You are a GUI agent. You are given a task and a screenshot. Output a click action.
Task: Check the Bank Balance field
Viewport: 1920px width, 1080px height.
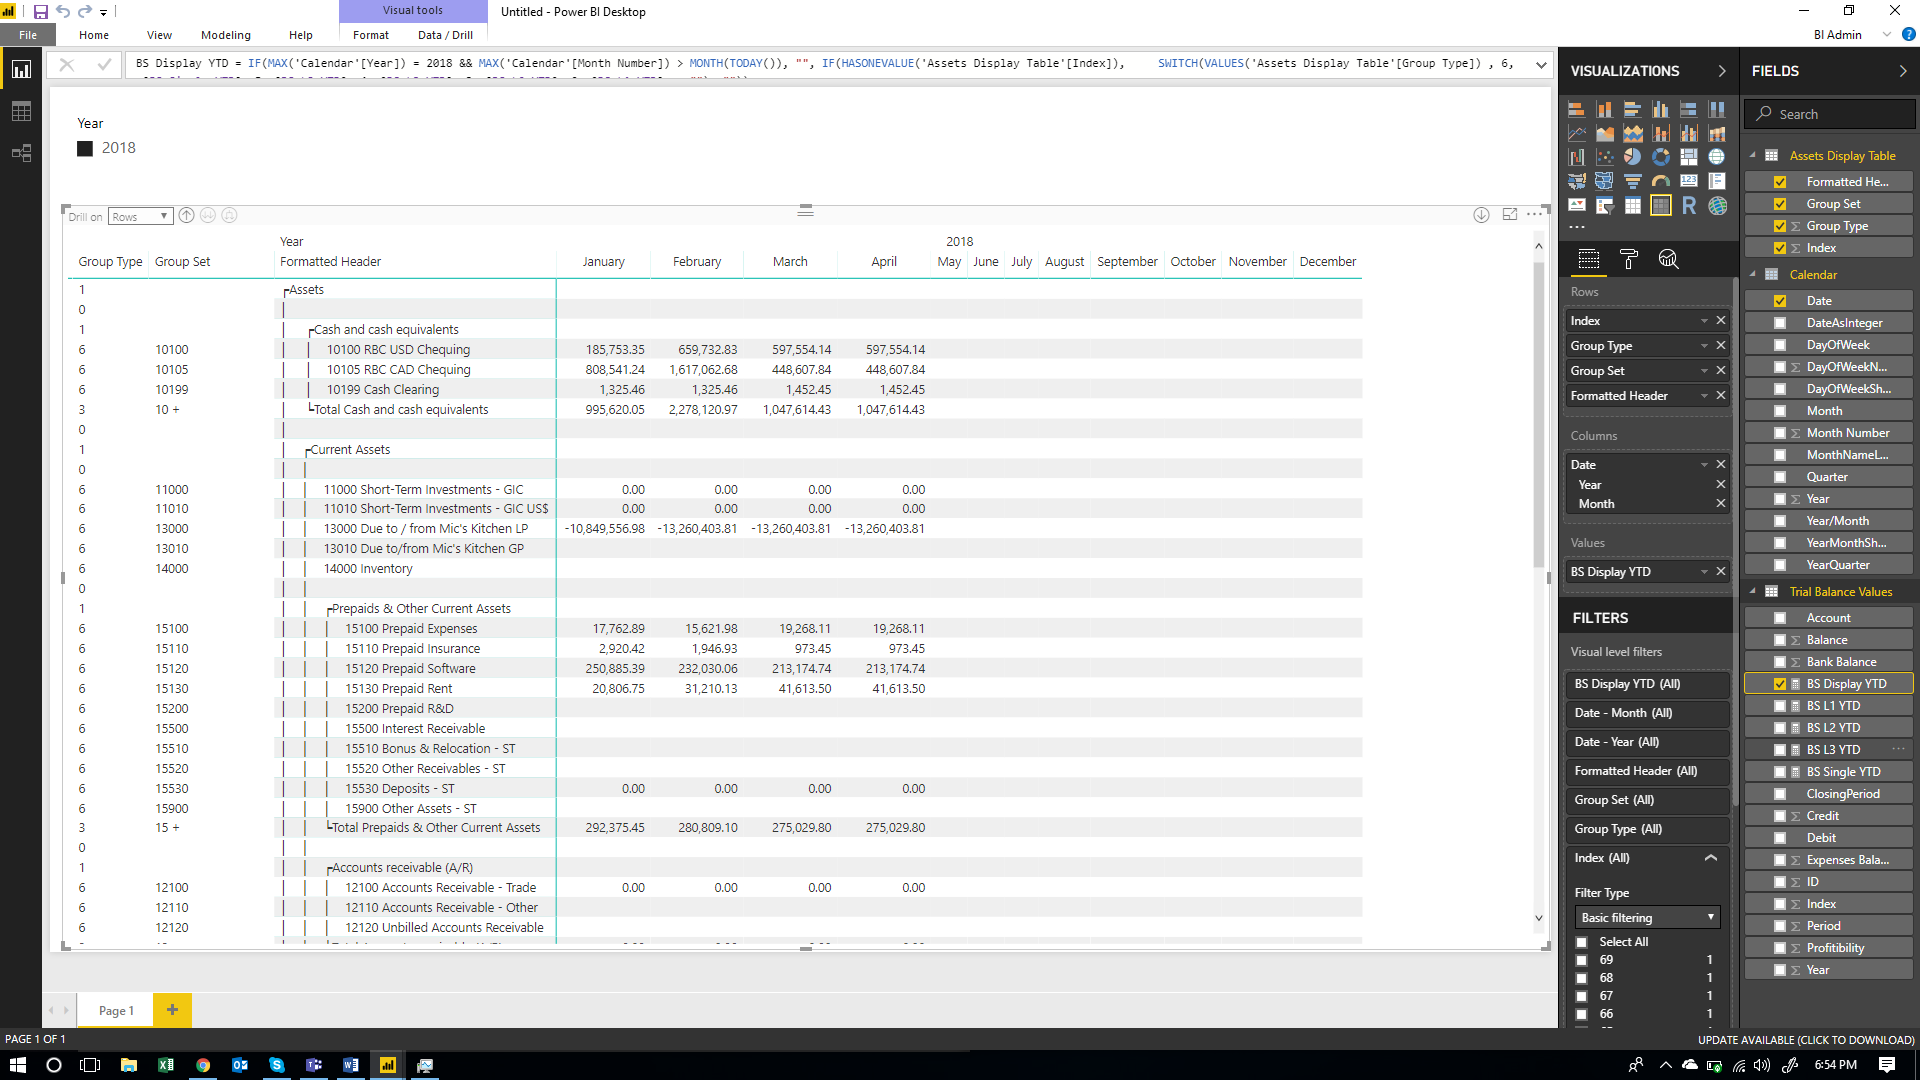1780,662
